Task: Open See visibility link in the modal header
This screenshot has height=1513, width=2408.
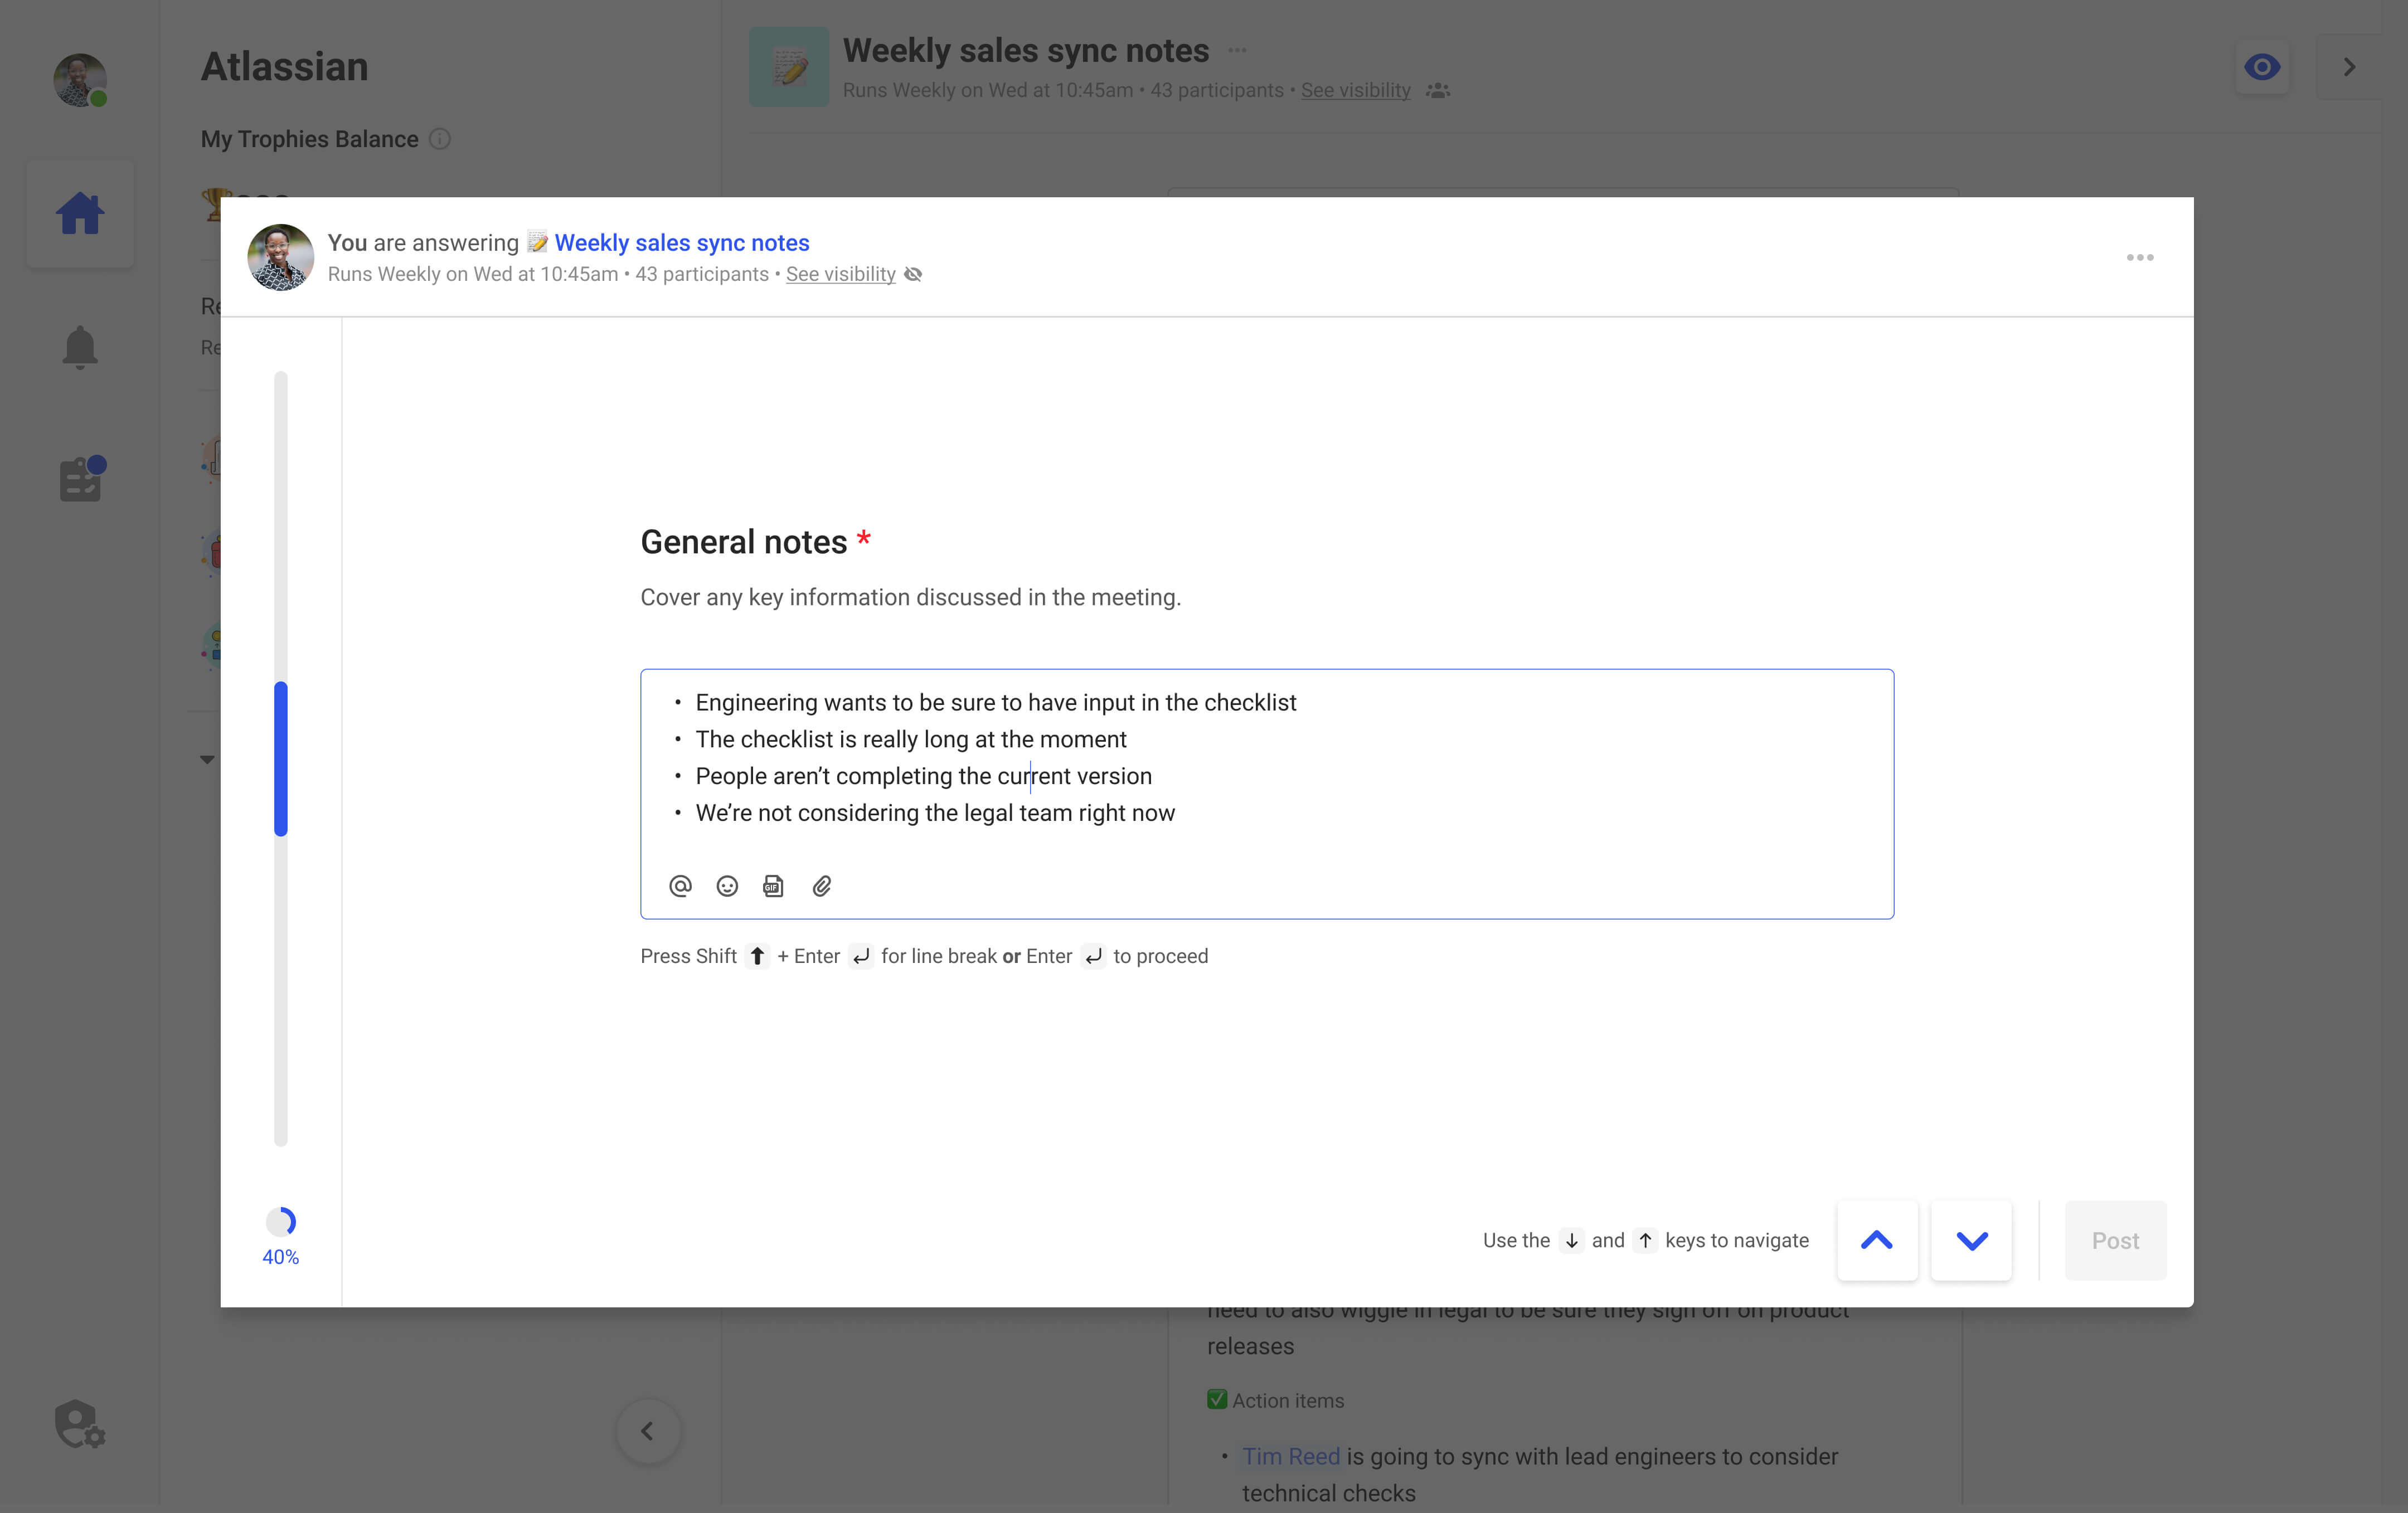Action: tap(840, 274)
